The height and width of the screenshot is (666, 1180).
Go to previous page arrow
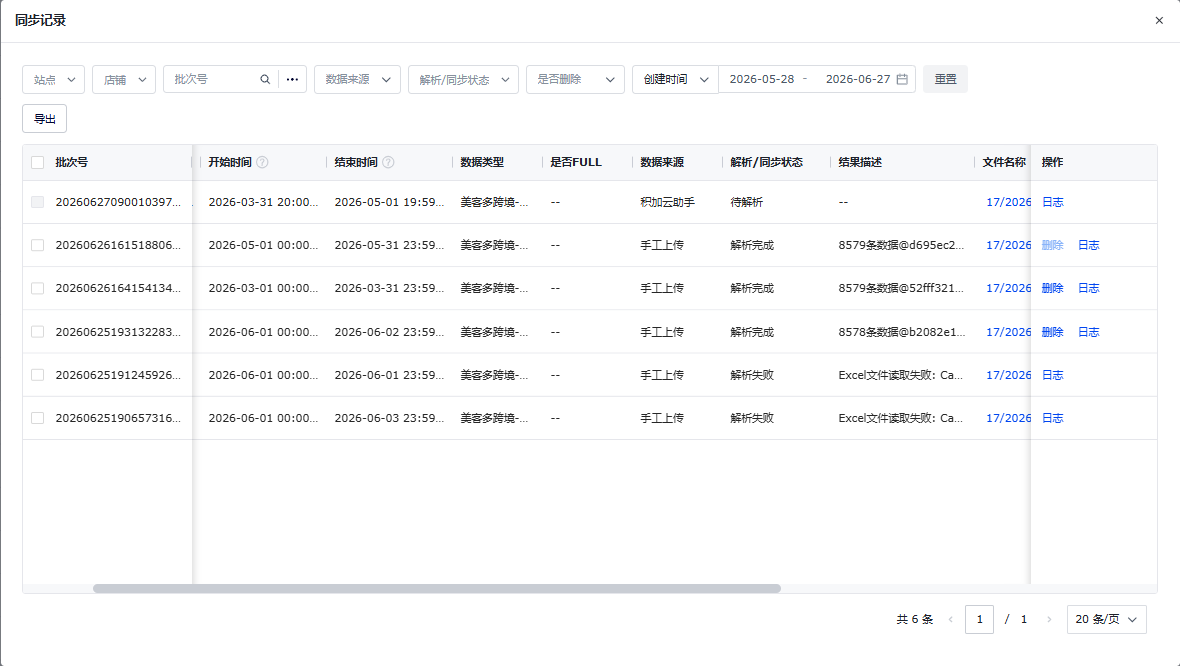[950, 619]
